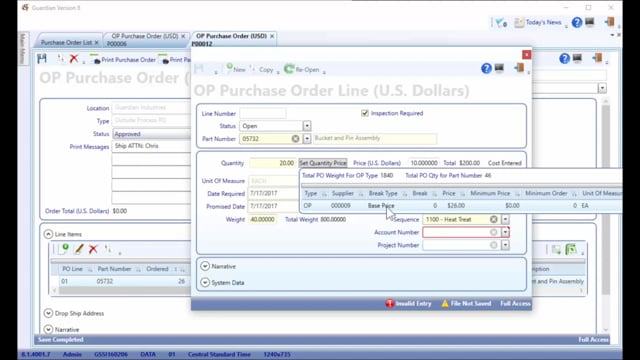The height and width of the screenshot is (360, 640).
Task: Click the exit door icon in order line dialog
Action: pos(519,68)
